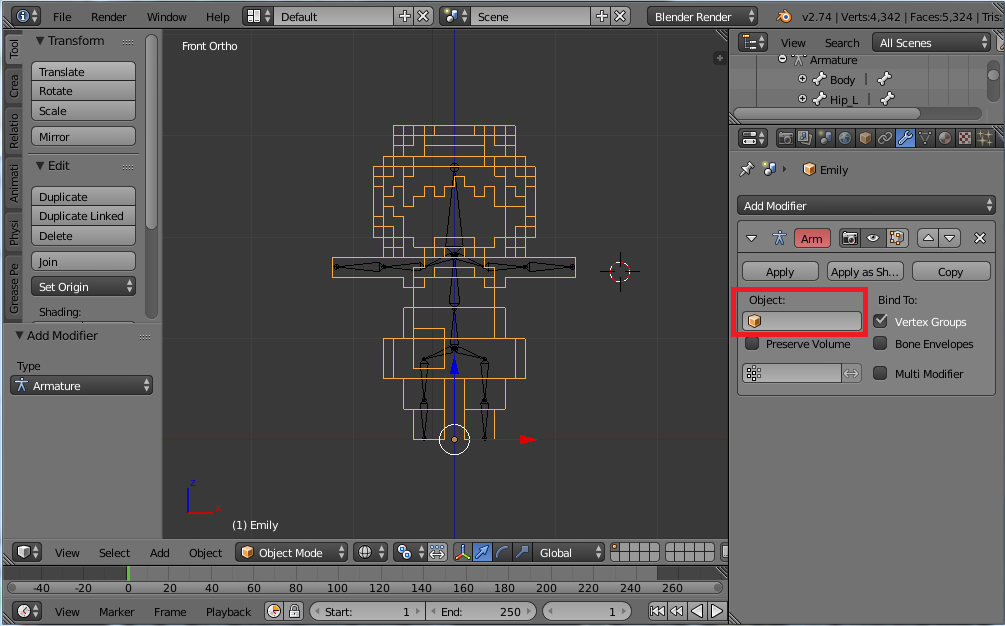The image size is (1005, 626).
Task: Open the viewport shading dropdown
Action: [x=371, y=552]
